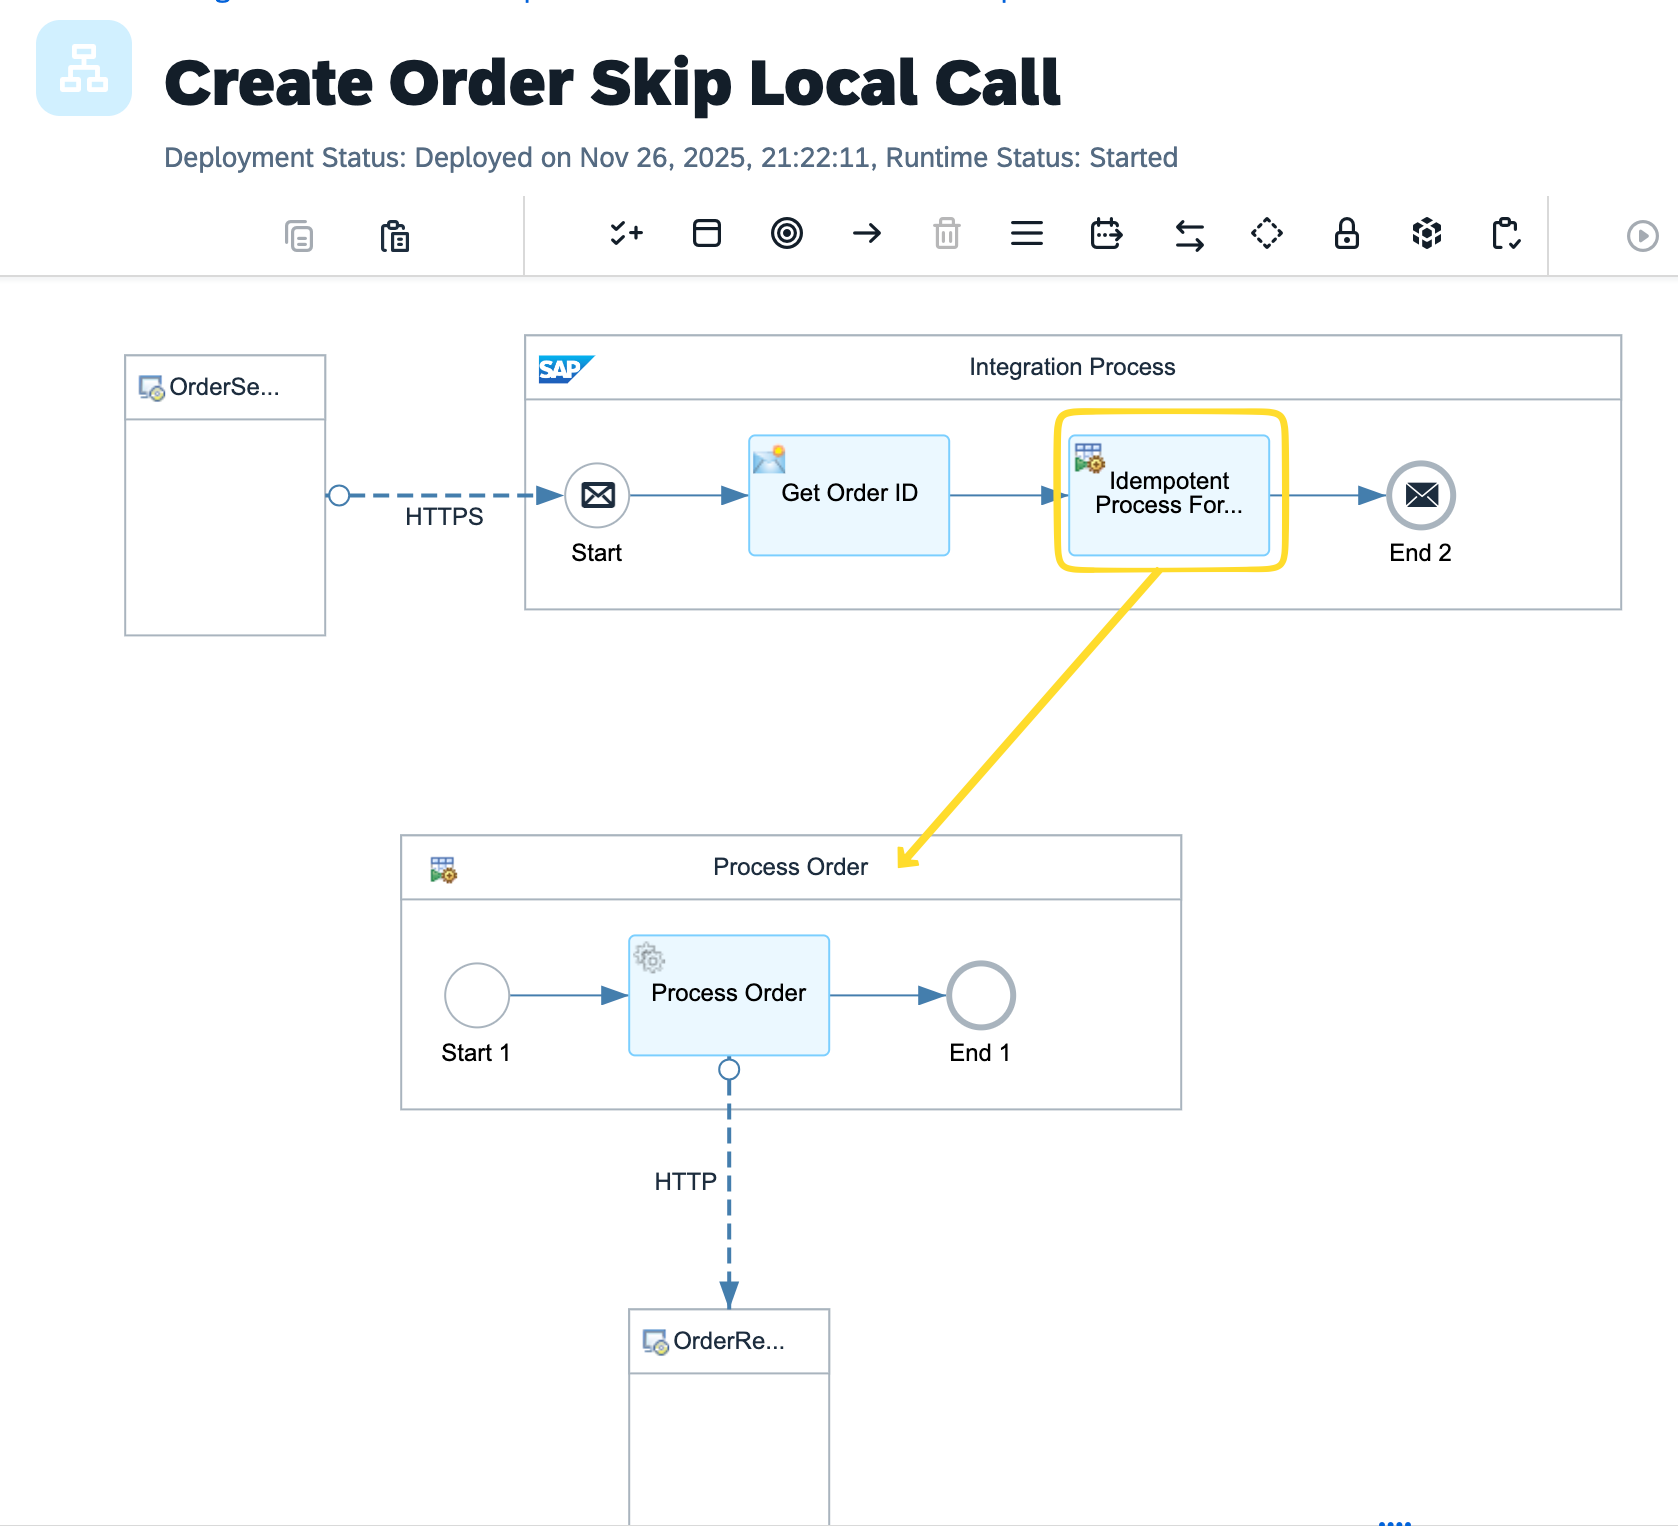The image size is (1678, 1526).
Task: Select the End 2 message end event
Action: click(1420, 494)
